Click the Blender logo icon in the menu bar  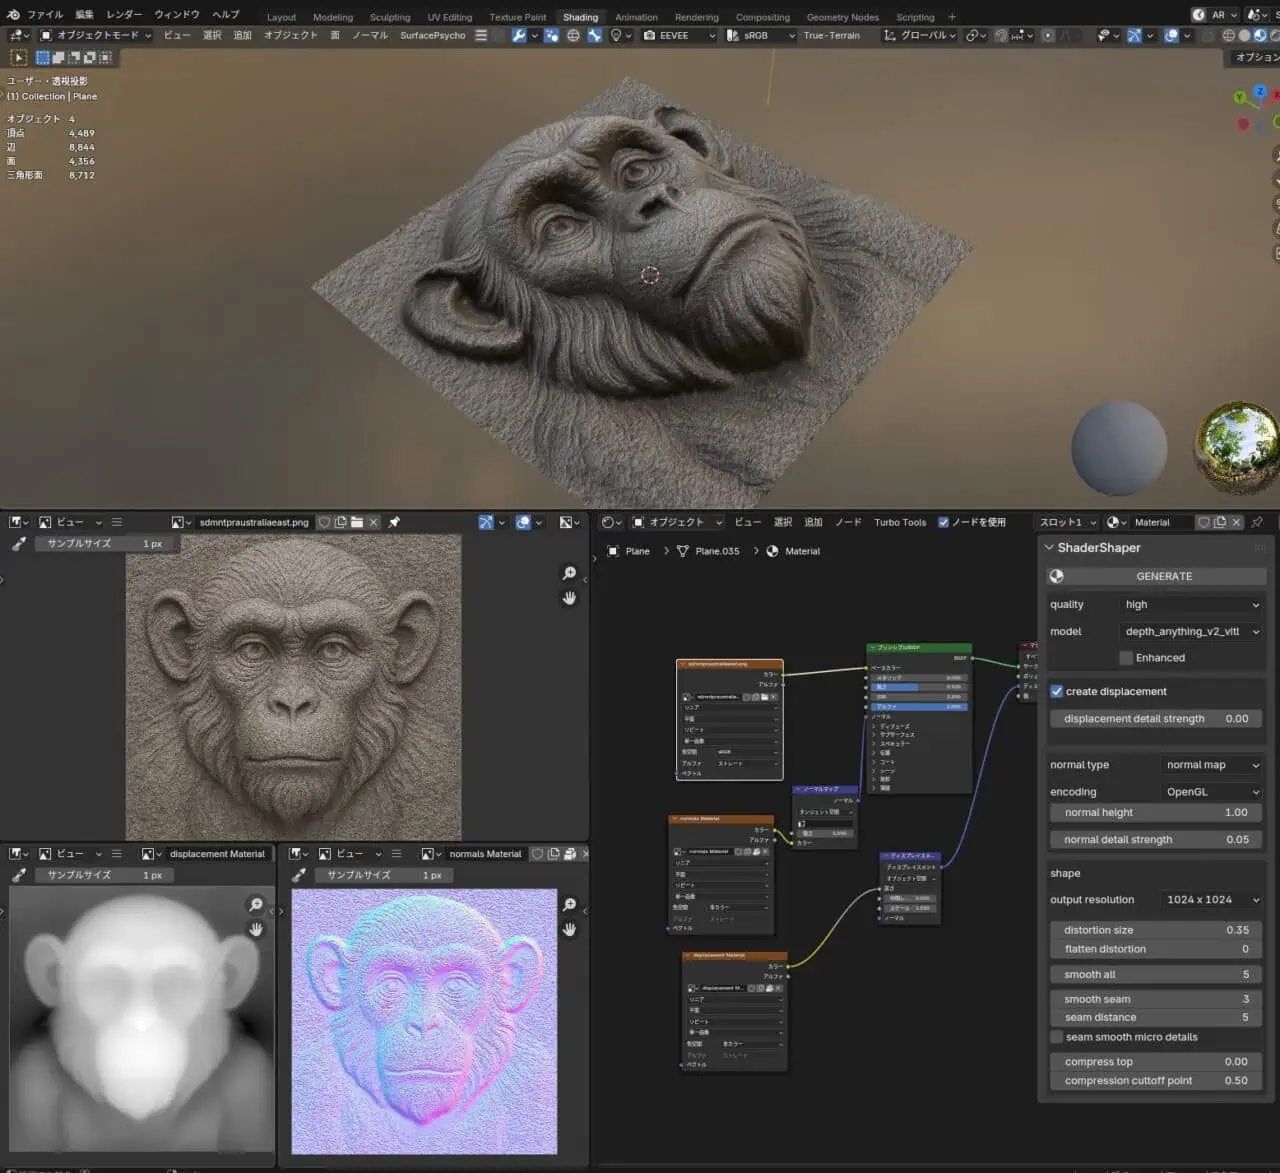(13, 15)
